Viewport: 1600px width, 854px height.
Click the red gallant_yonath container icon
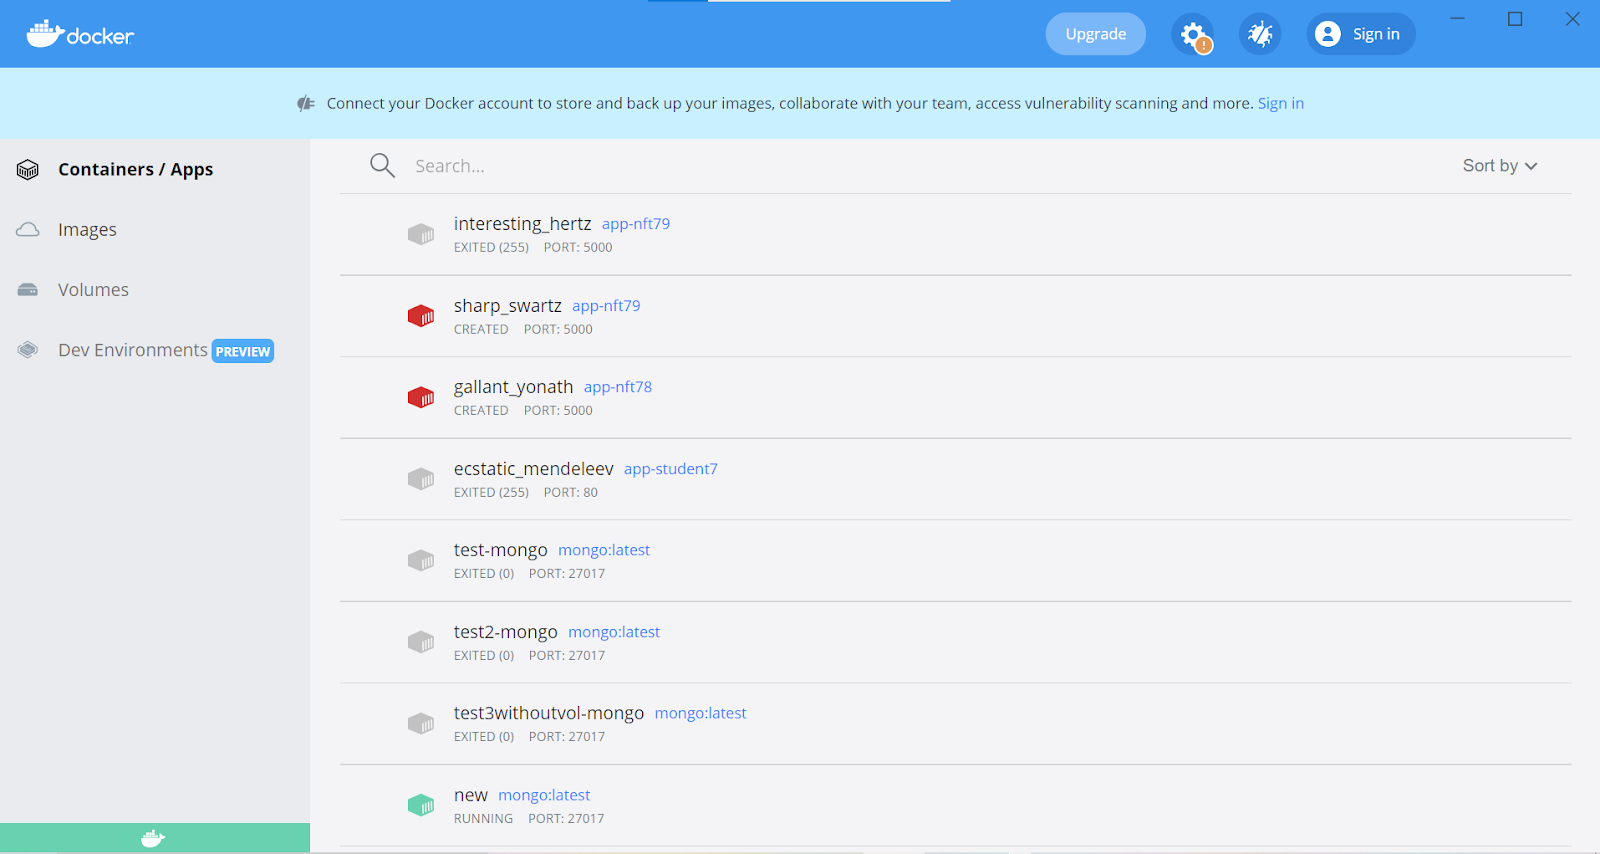click(x=421, y=397)
